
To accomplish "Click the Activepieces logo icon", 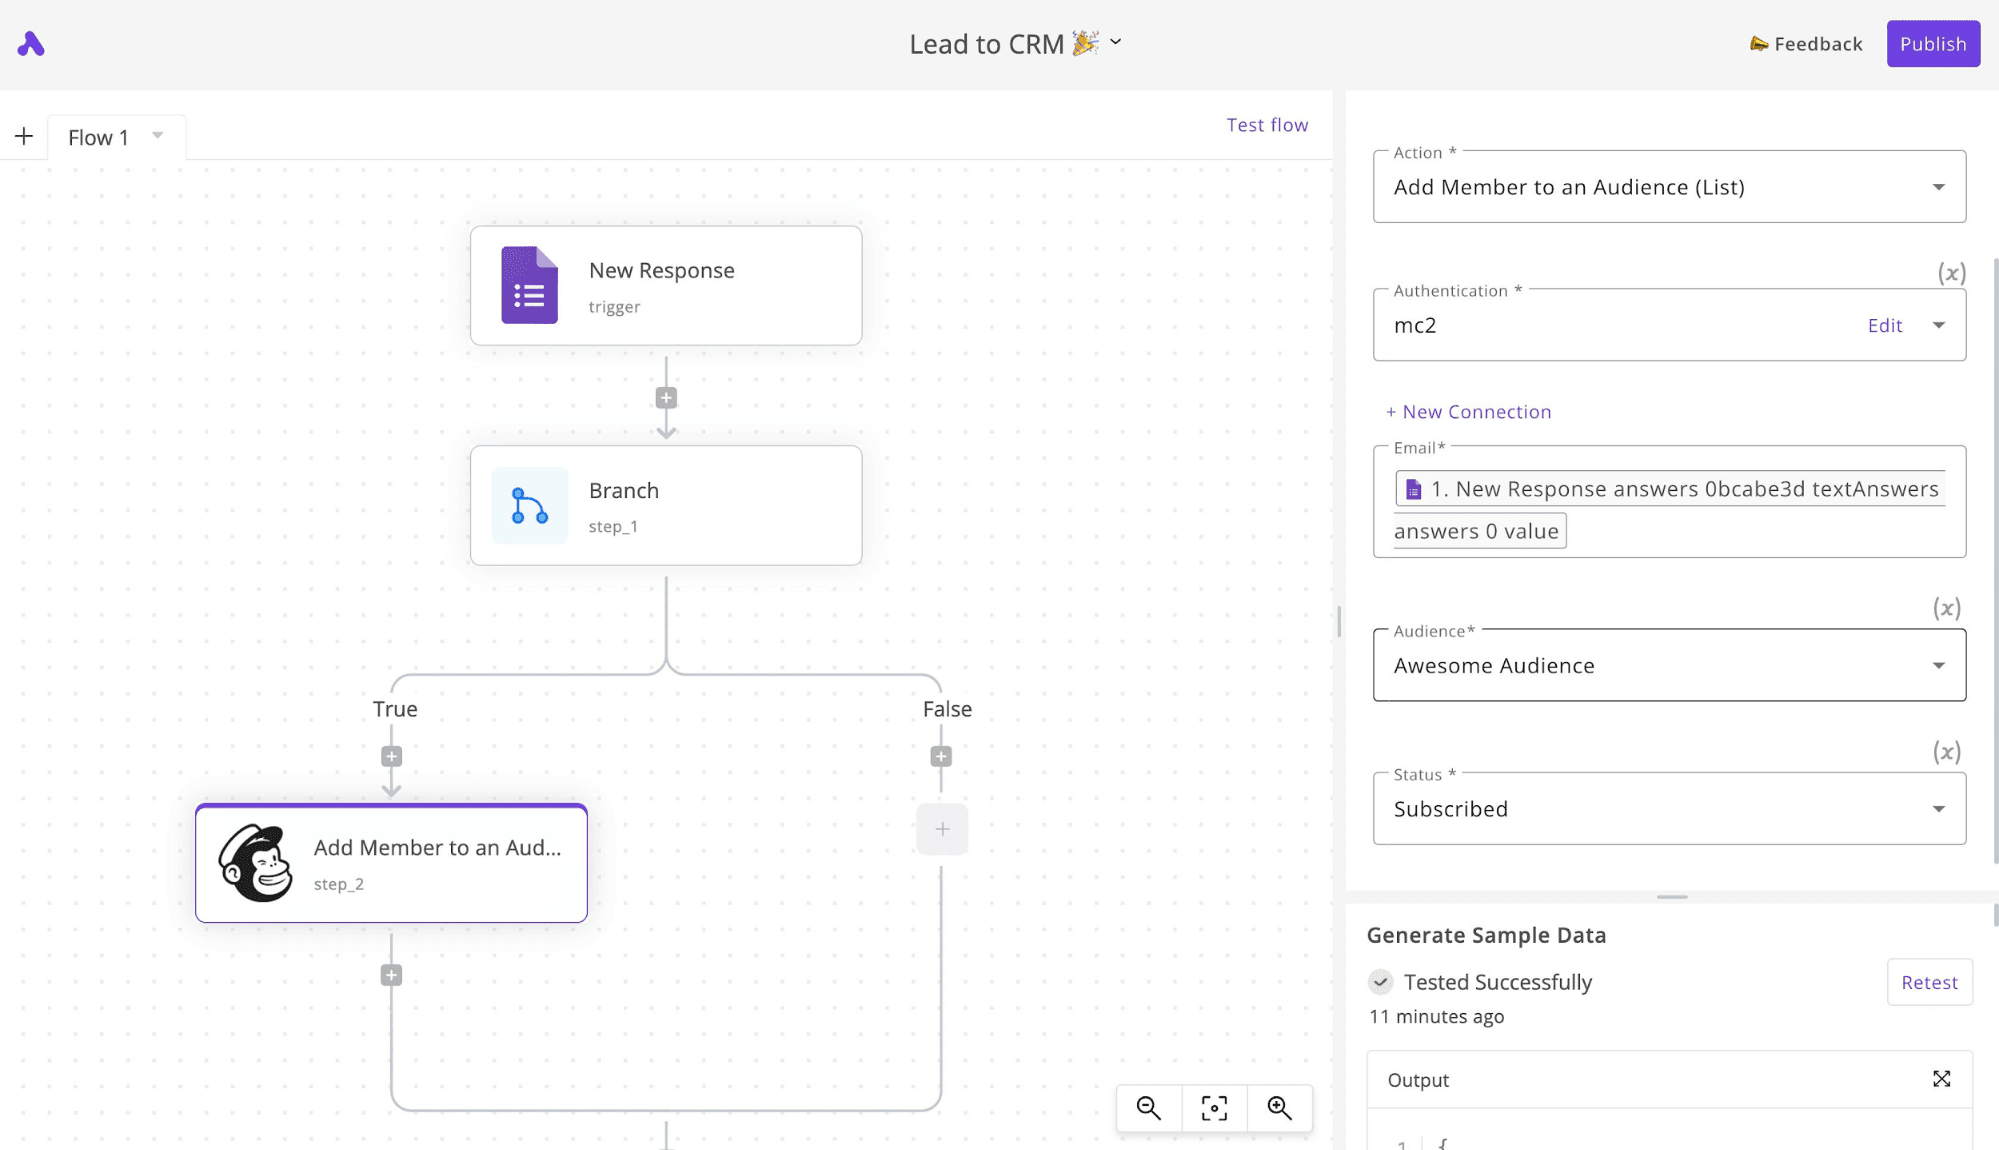I will click(31, 43).
